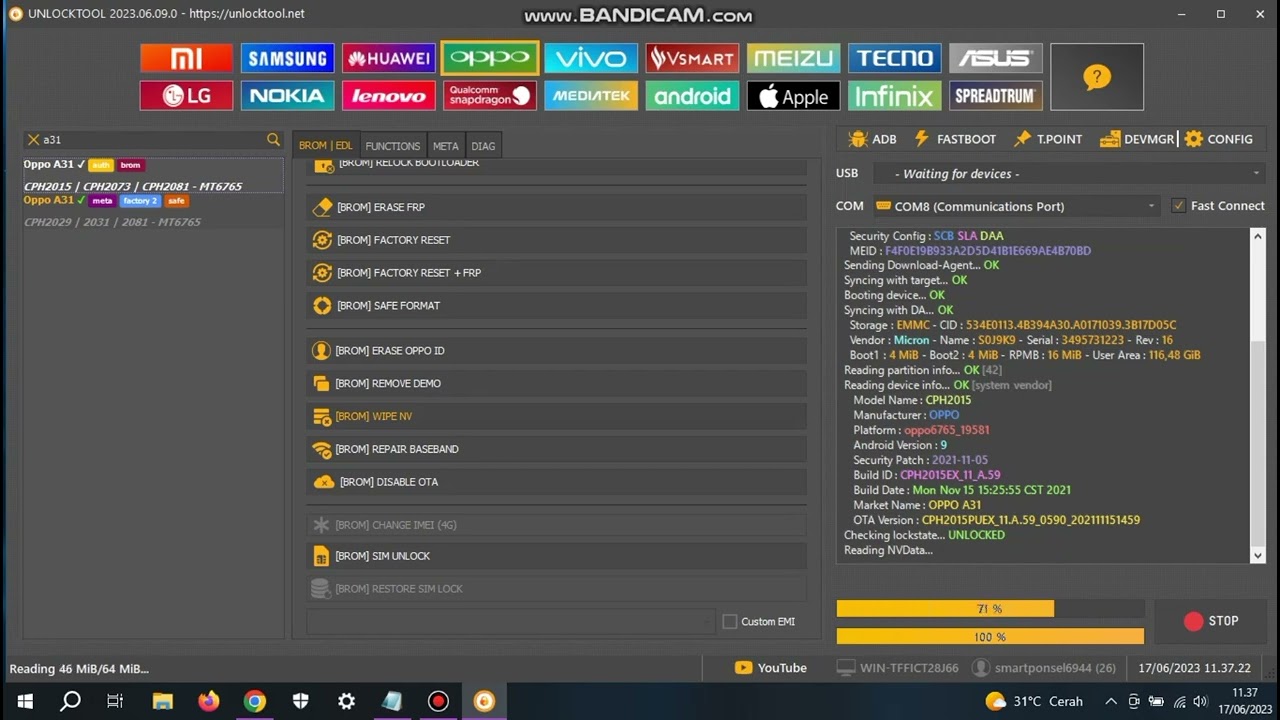Click the 71% progress bar
Screen dimensions: 1280x720
click(x=990, y=608)
